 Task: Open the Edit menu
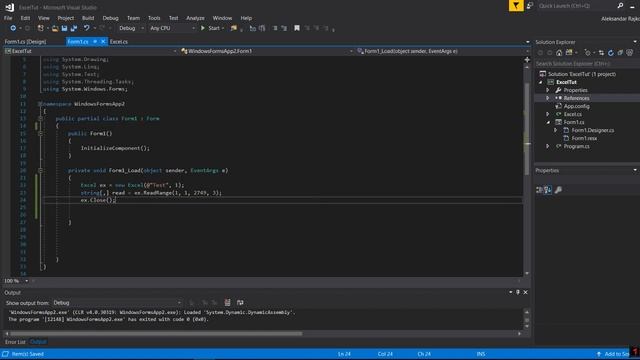click(x=25, y=18)
